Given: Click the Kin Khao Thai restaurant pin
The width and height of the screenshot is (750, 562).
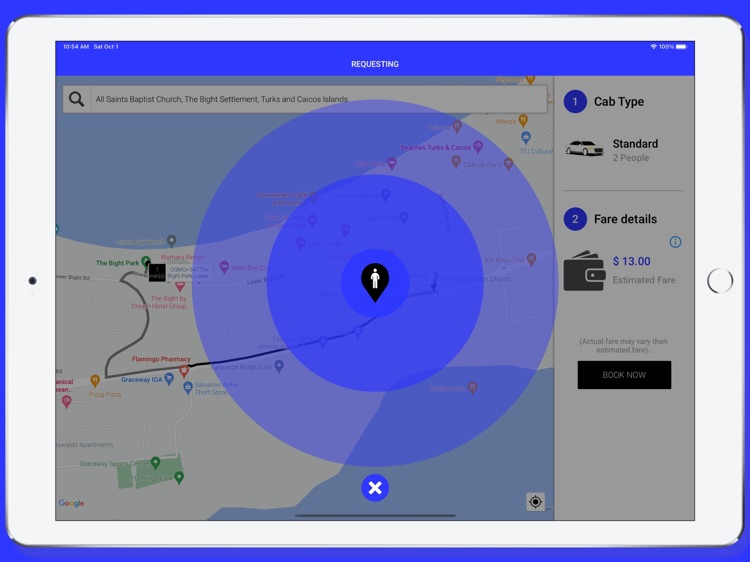Looking at the screenshot, I should point(531,259).
